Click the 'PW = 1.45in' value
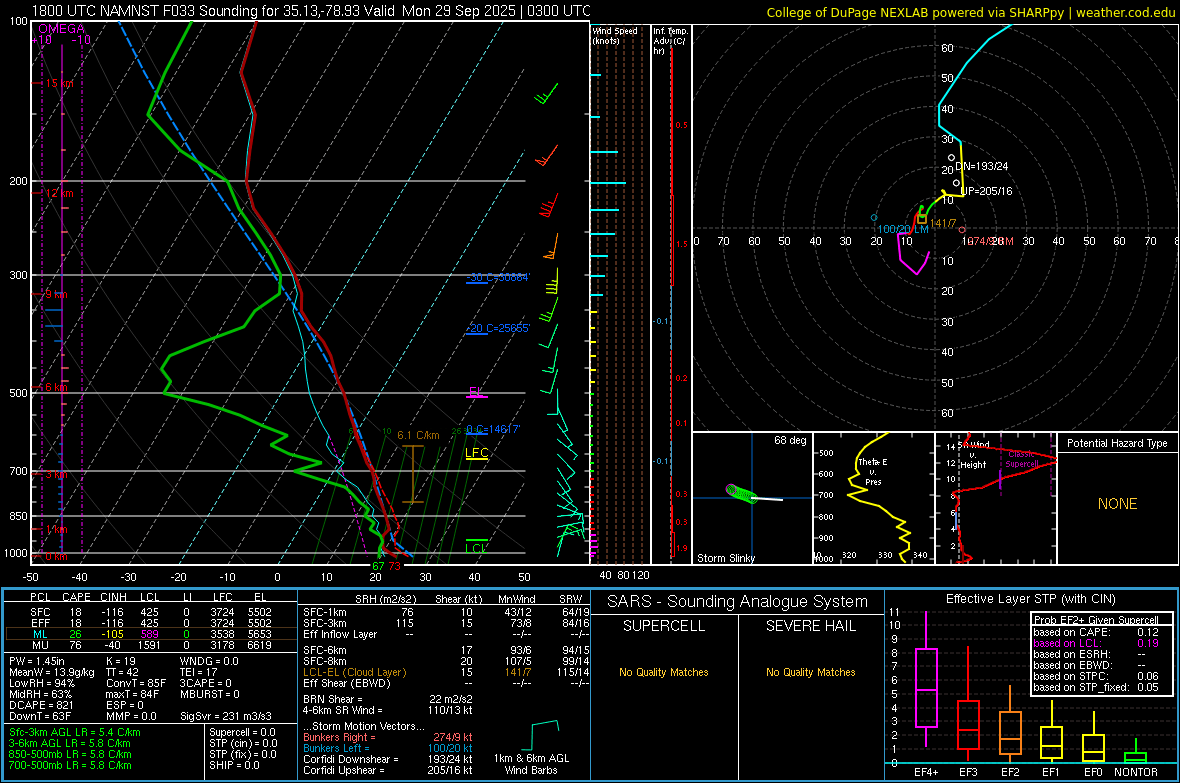 [37, 661]
